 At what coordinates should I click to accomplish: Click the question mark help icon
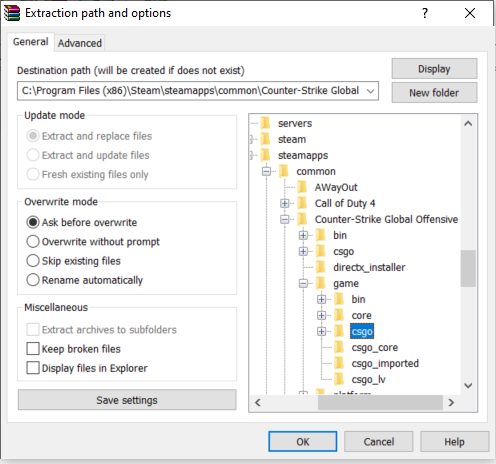point(425,13)
